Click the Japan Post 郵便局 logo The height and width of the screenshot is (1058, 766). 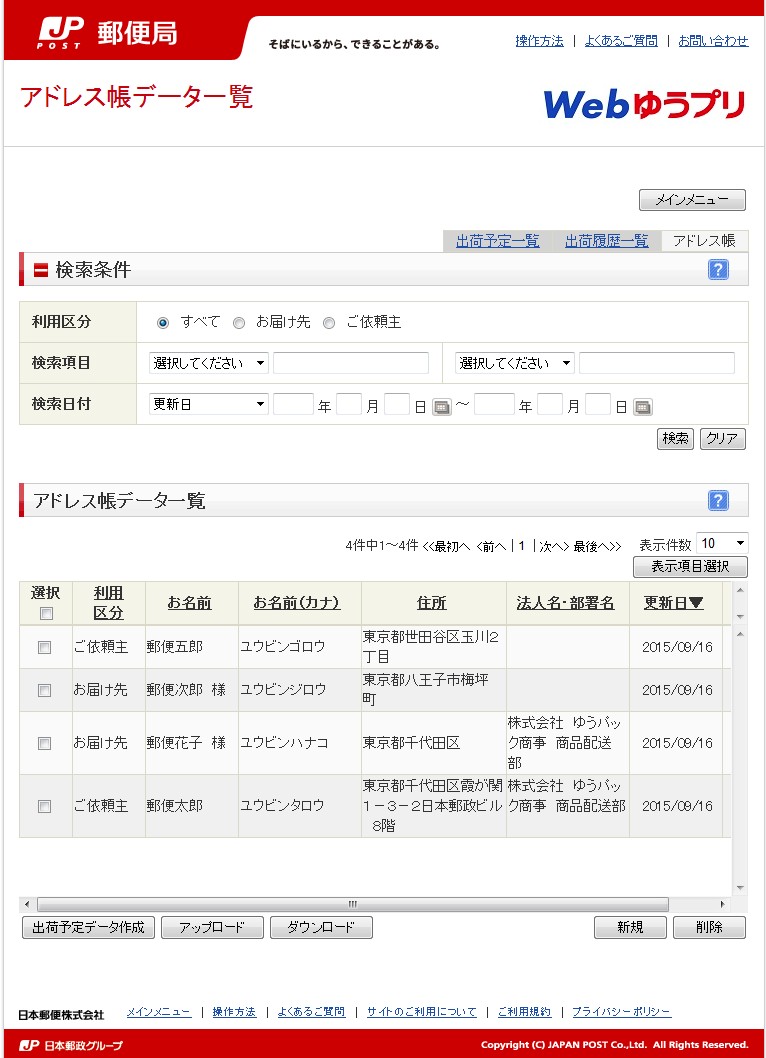(108, 33)
